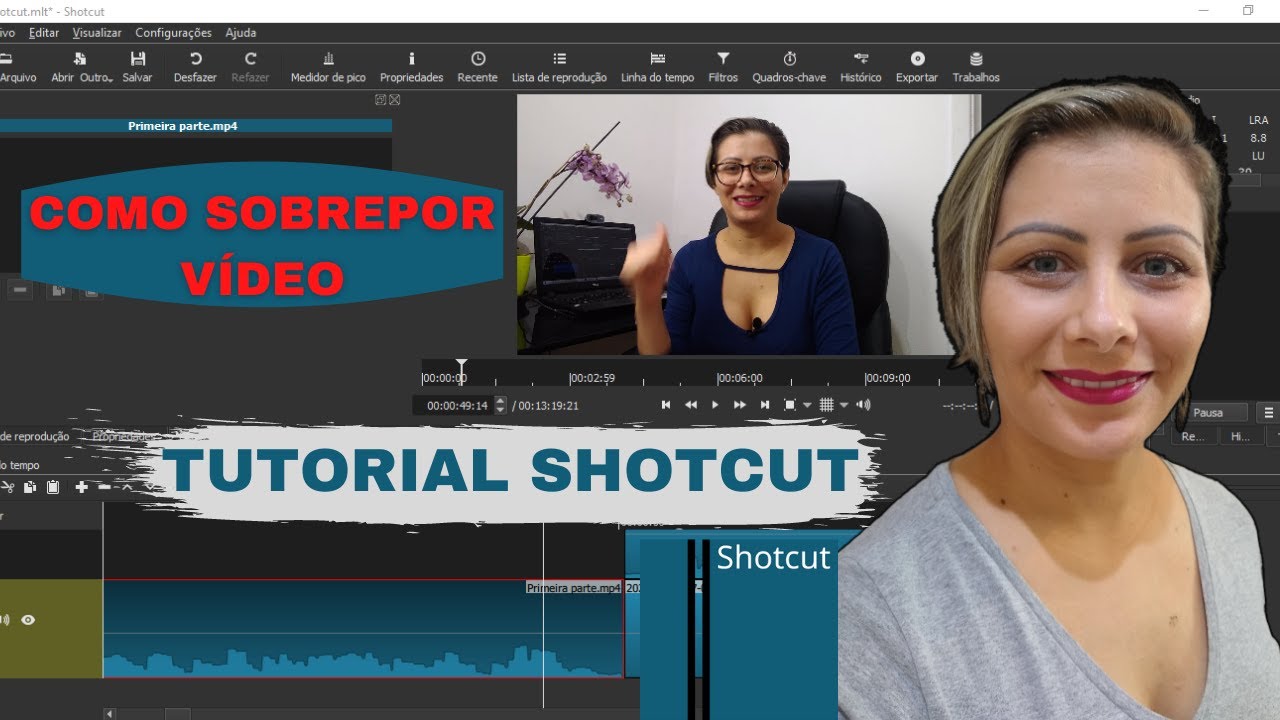Open the Configurações menu
The height and width of the screenshot is (720, 1280).
pyautogui.click(x=174, y=33)
